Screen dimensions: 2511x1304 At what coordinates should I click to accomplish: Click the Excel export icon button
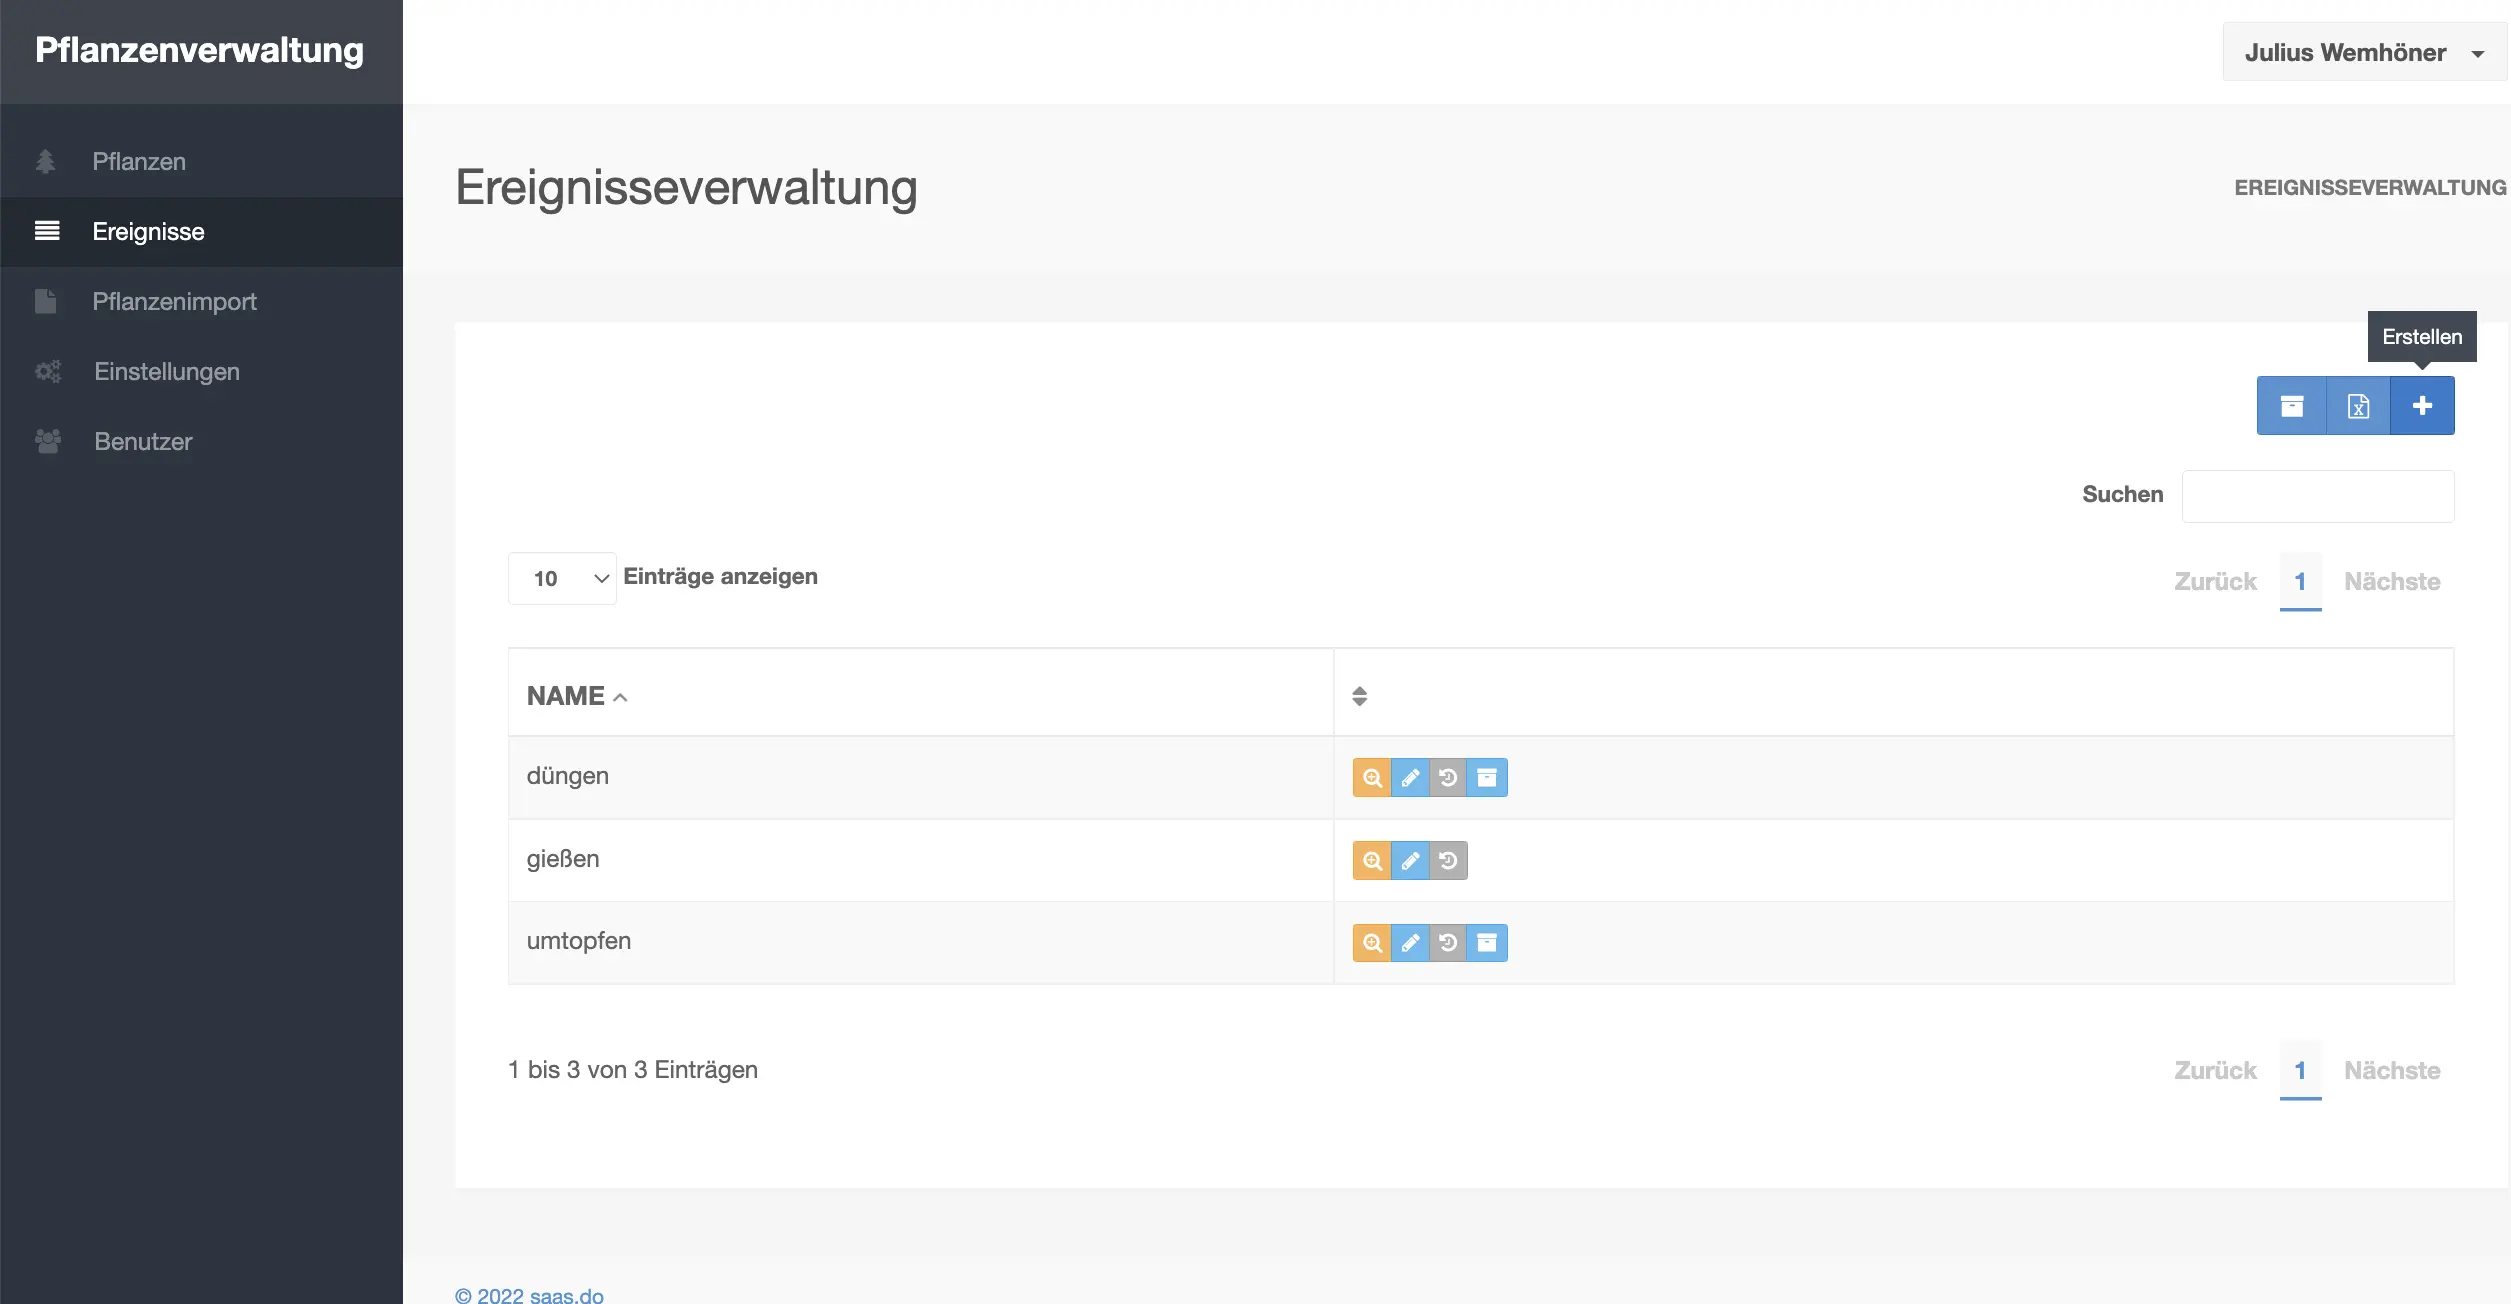(2358, 406)
